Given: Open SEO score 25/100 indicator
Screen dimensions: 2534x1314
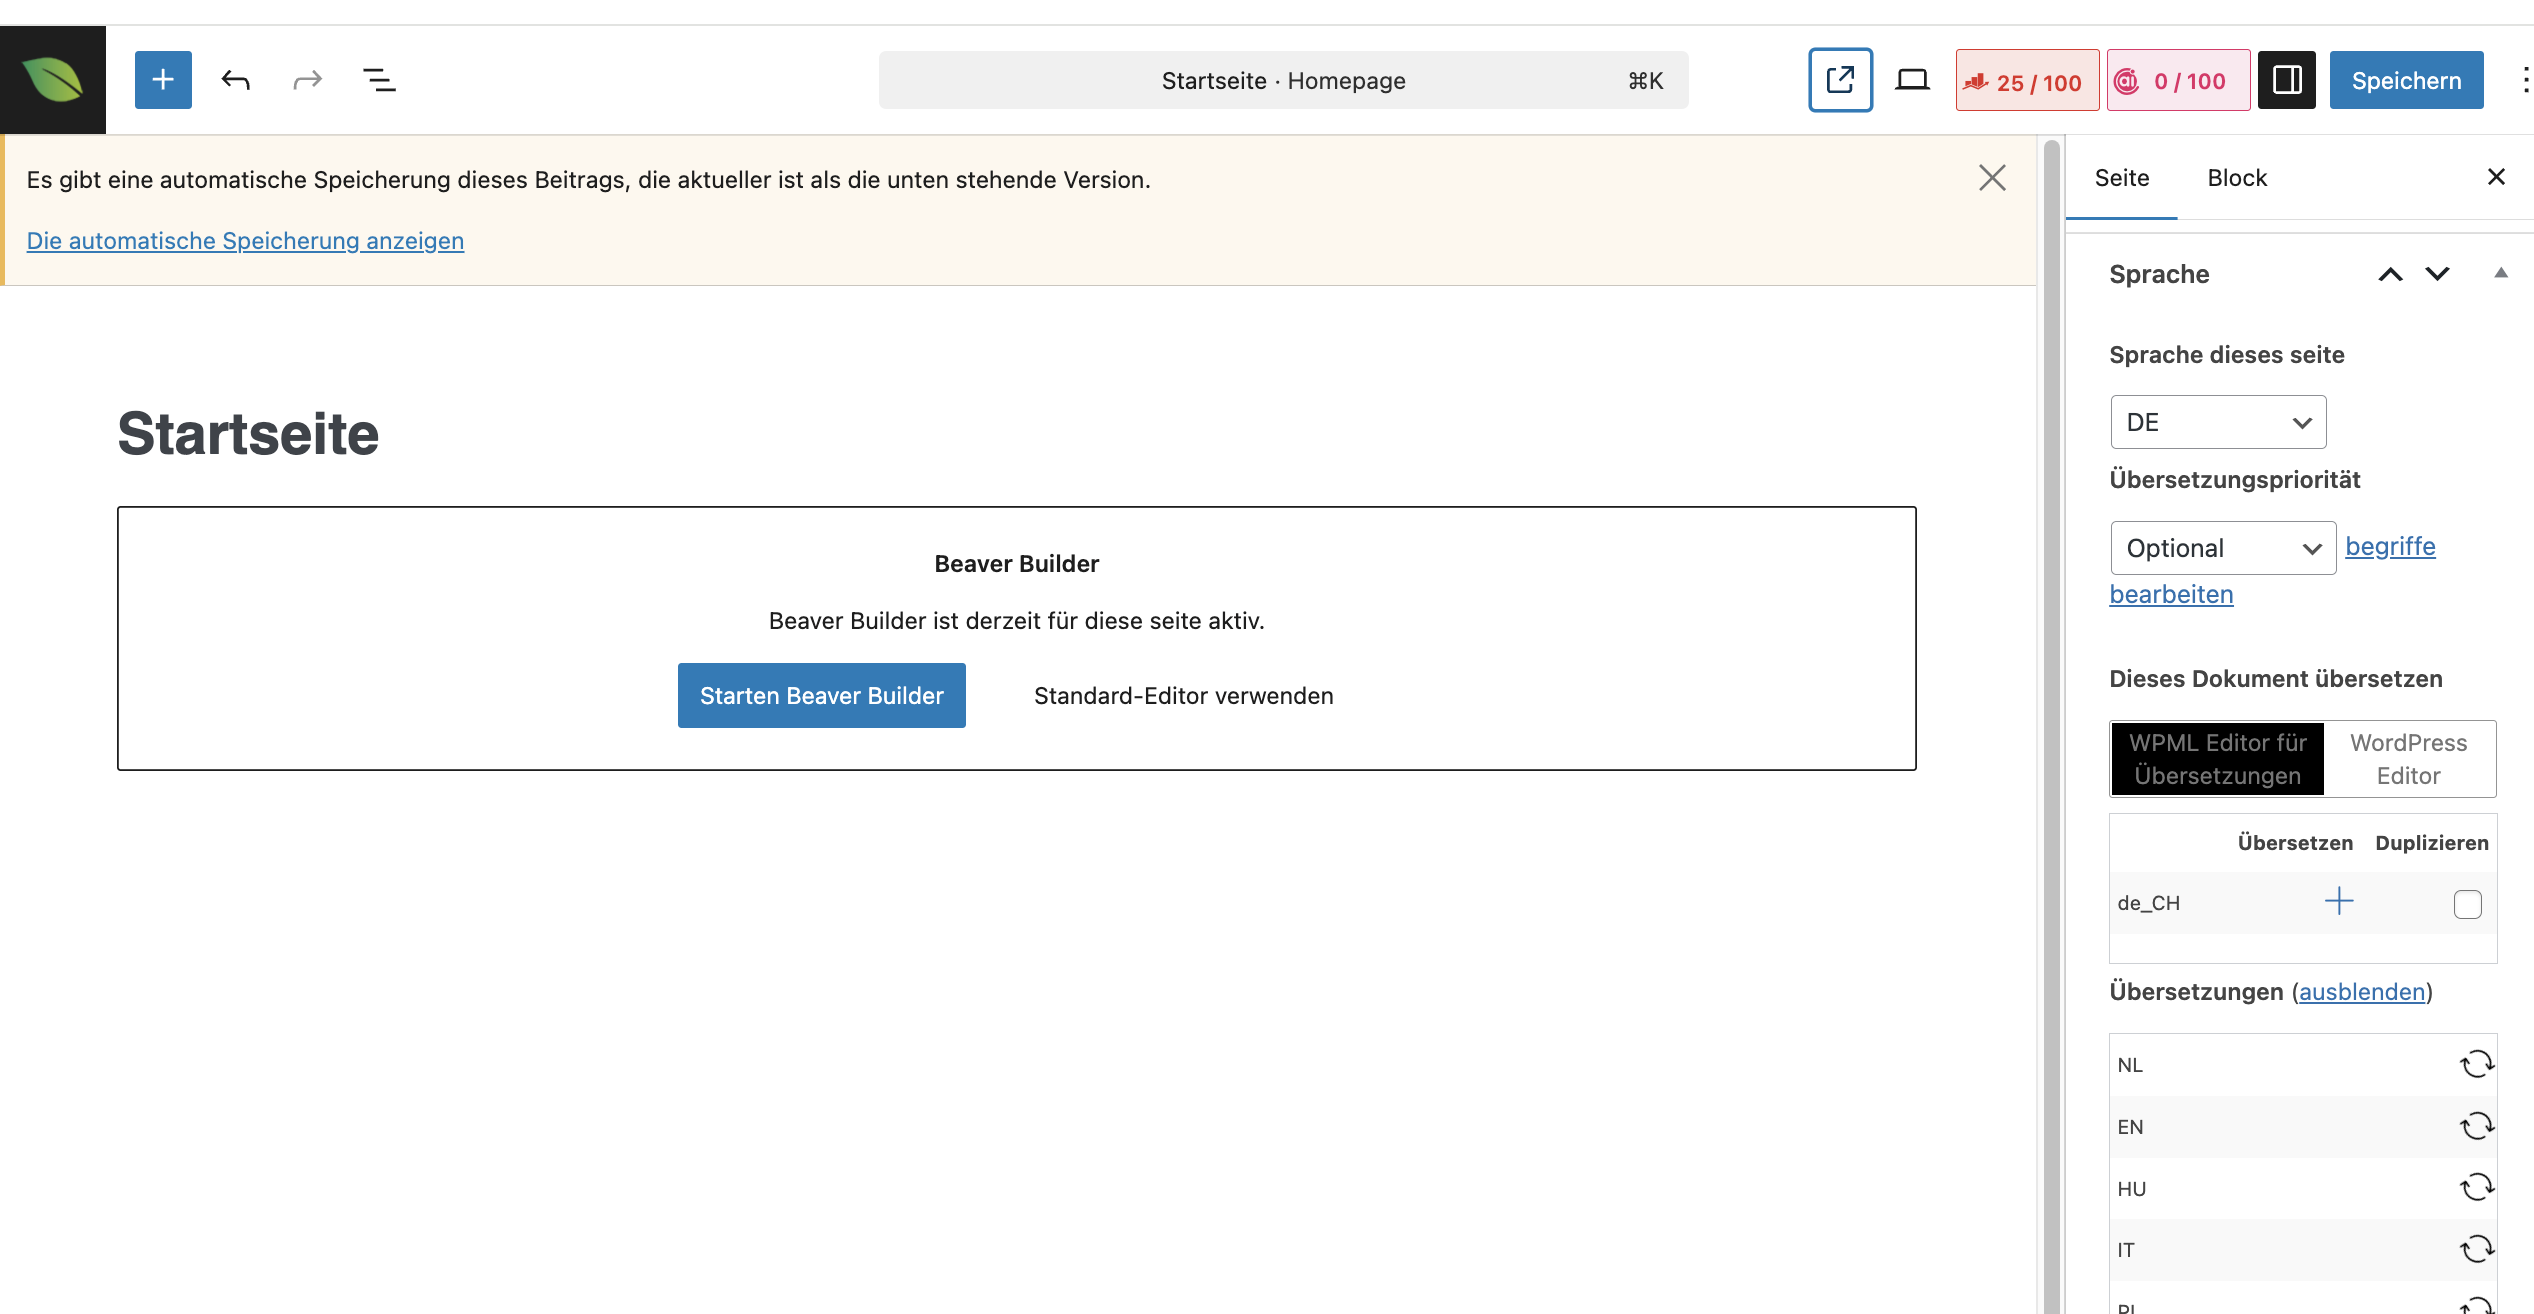Looking at the screenshot, I should (x=2027, y=81).
